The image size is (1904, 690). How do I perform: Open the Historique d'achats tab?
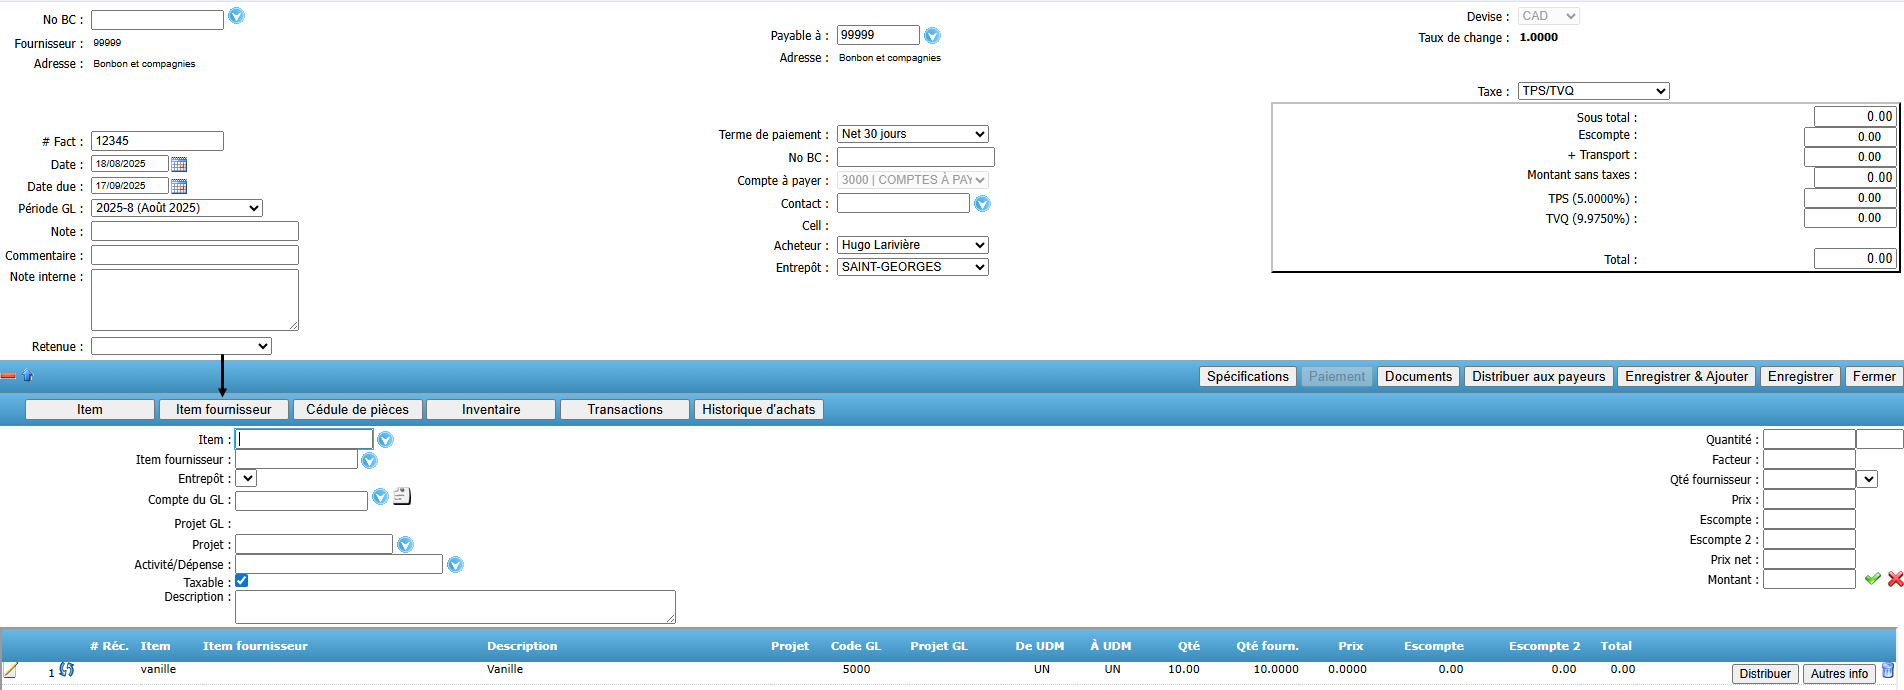(x=758, y=409)
